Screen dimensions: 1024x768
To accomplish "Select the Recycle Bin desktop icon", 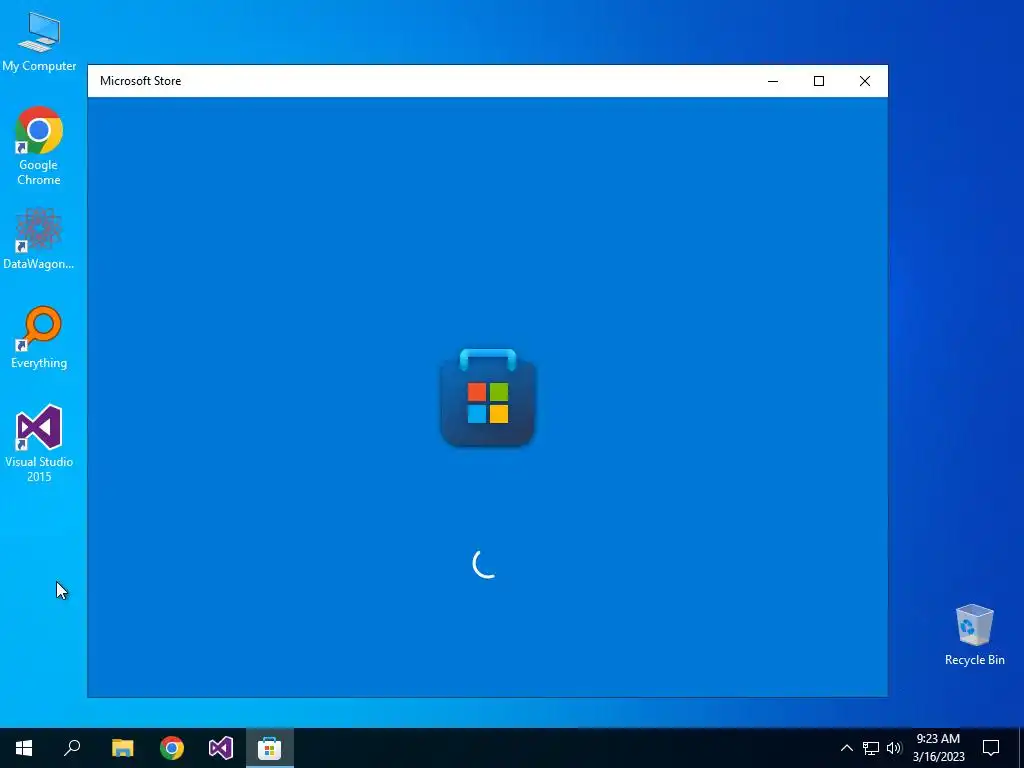I will 974,634.
